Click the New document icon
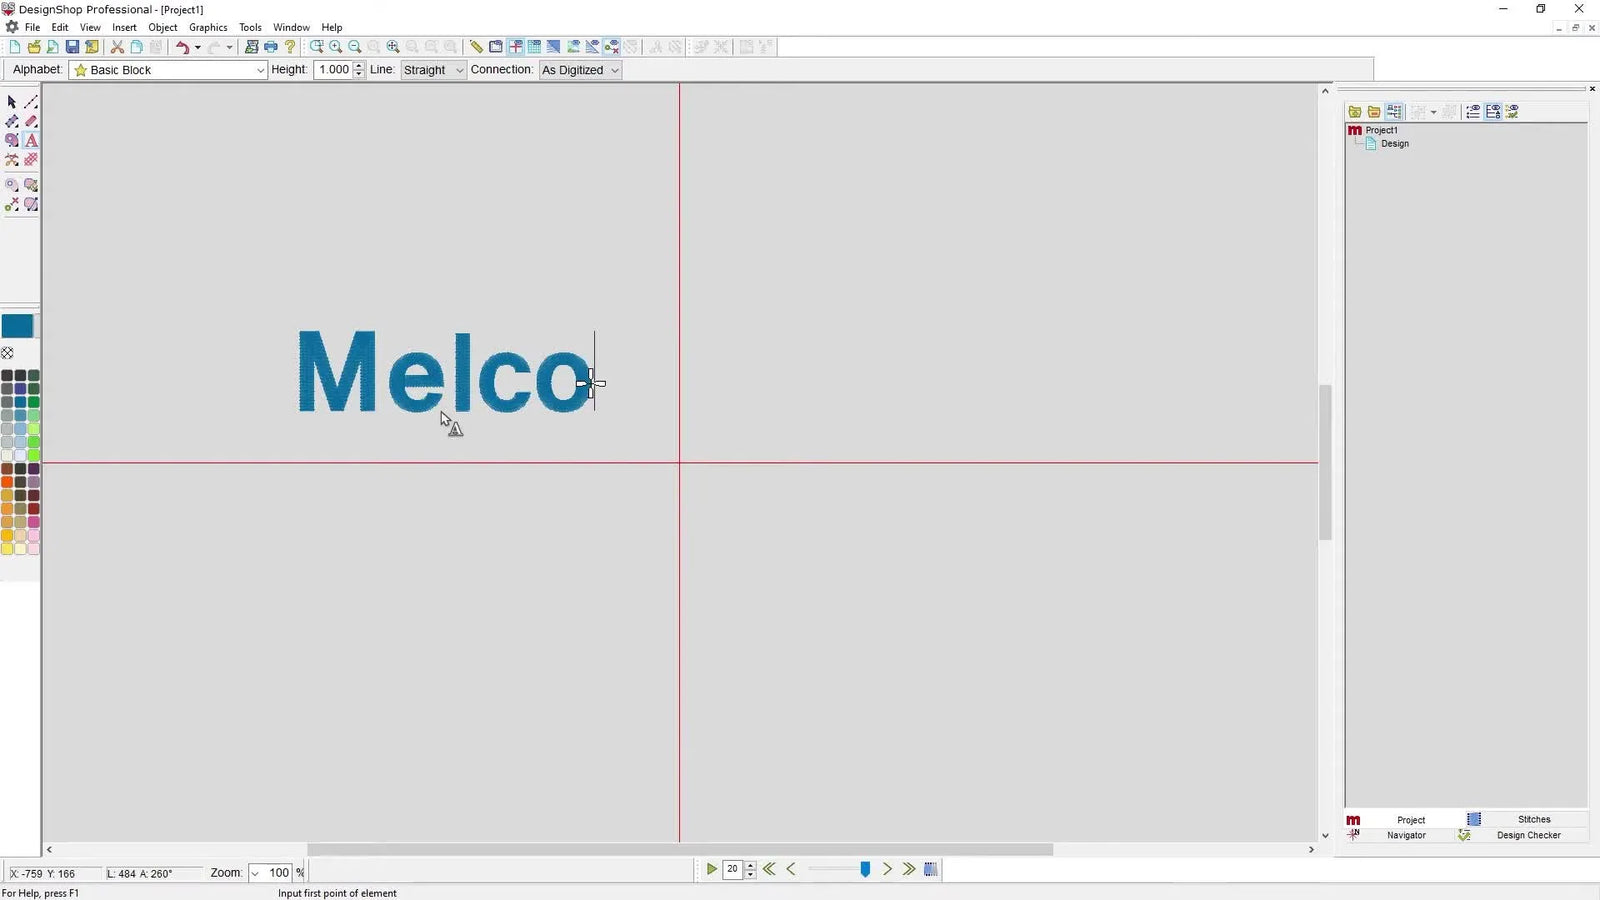Image resolution: width=1600 pixels, height=900 pixels. (15, 47)
